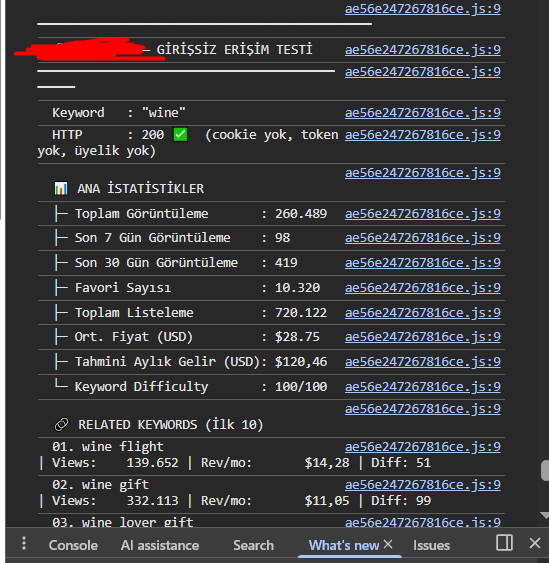Select the wine flight views 139.652
Viewport: 549px width, 563px height.
pos(152,462)
